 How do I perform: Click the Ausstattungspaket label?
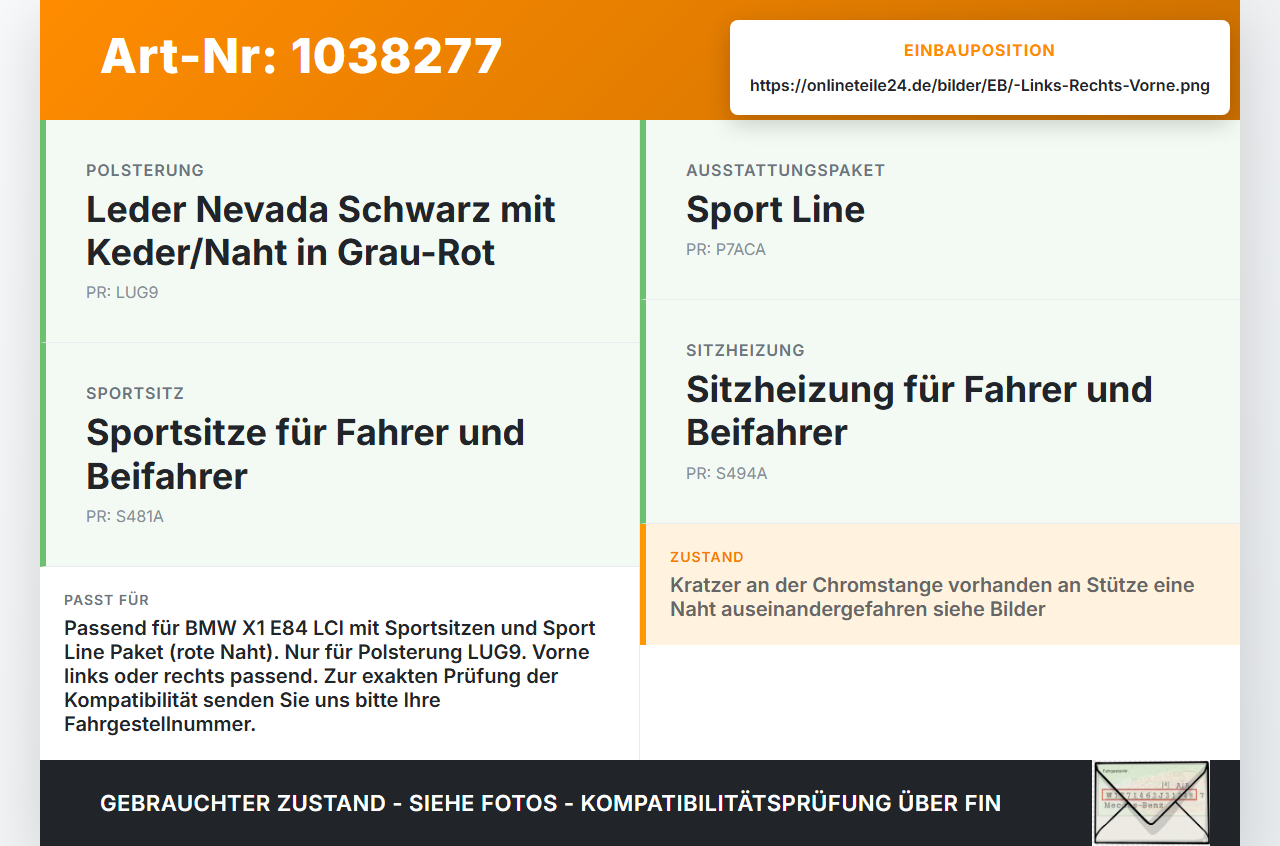point(785,170)
